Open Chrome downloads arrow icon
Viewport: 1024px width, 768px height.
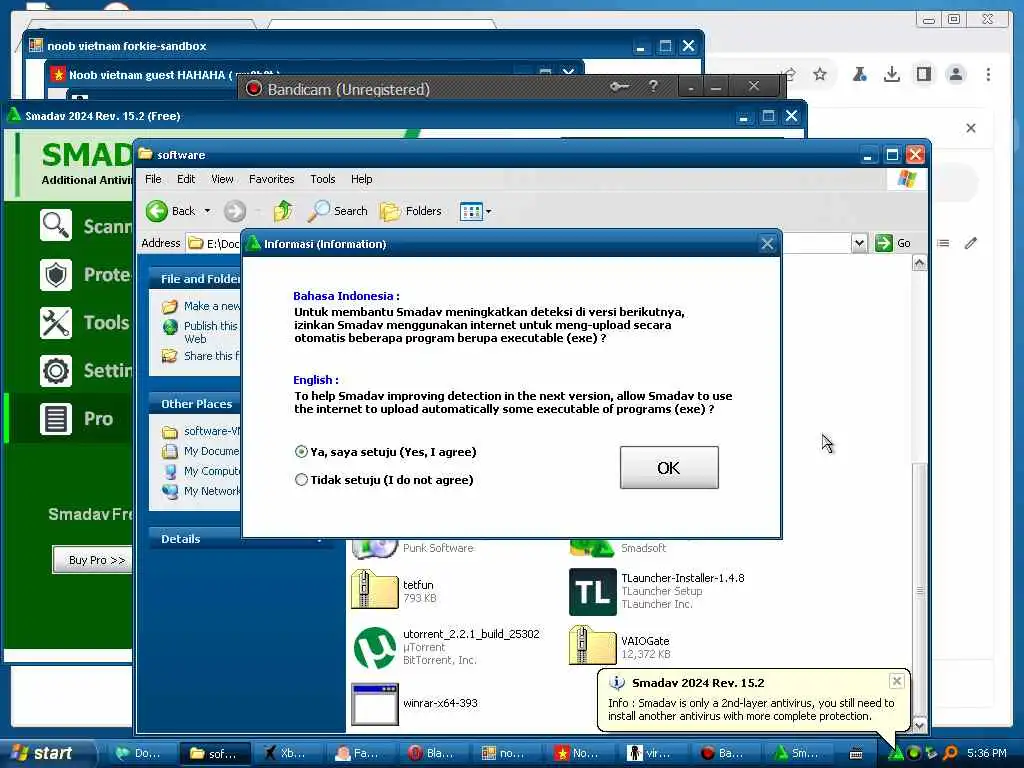pos(891,74)
